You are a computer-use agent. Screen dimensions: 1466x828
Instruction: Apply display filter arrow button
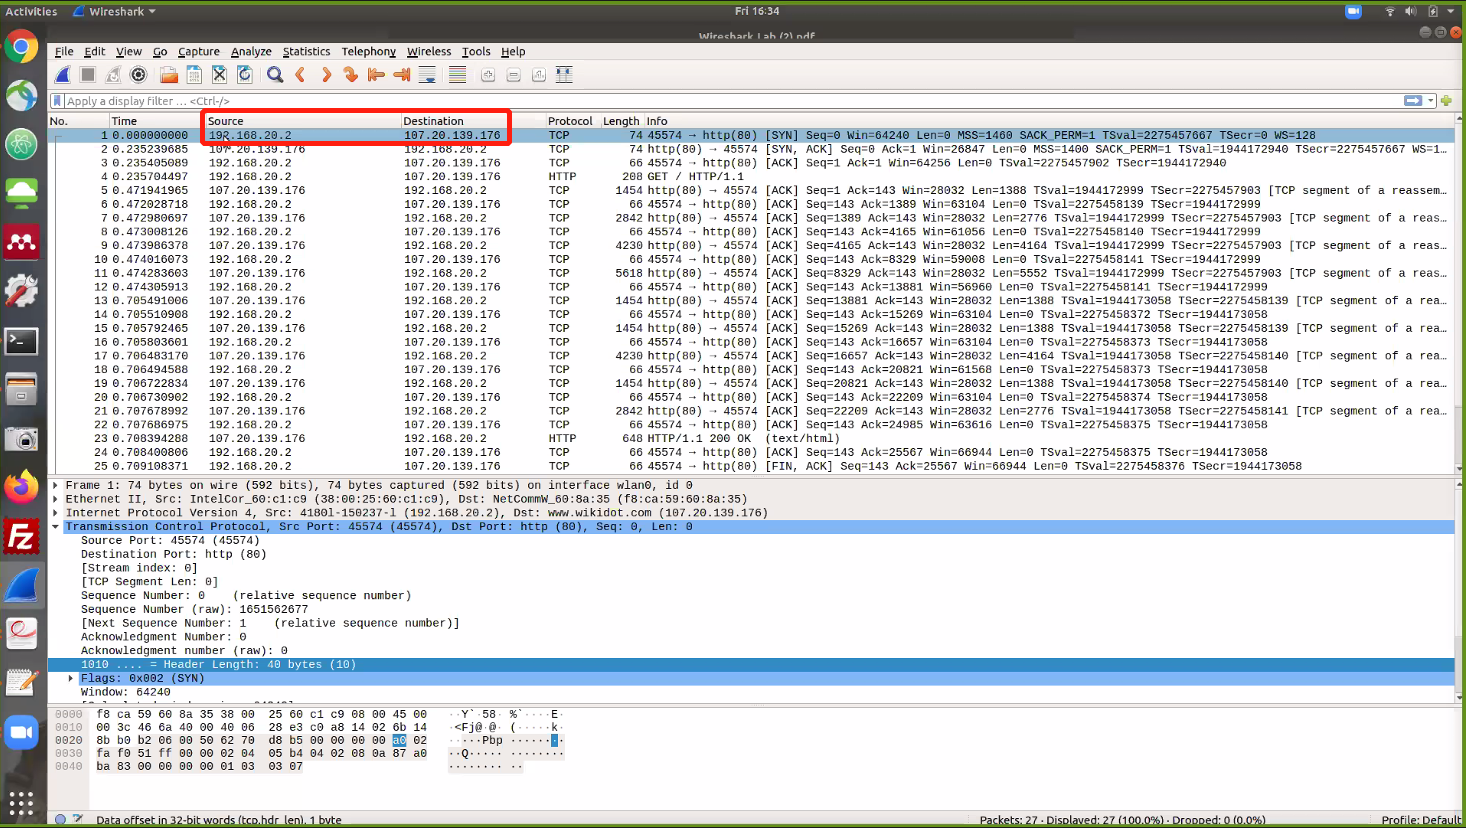click(x=1413, y=101)
